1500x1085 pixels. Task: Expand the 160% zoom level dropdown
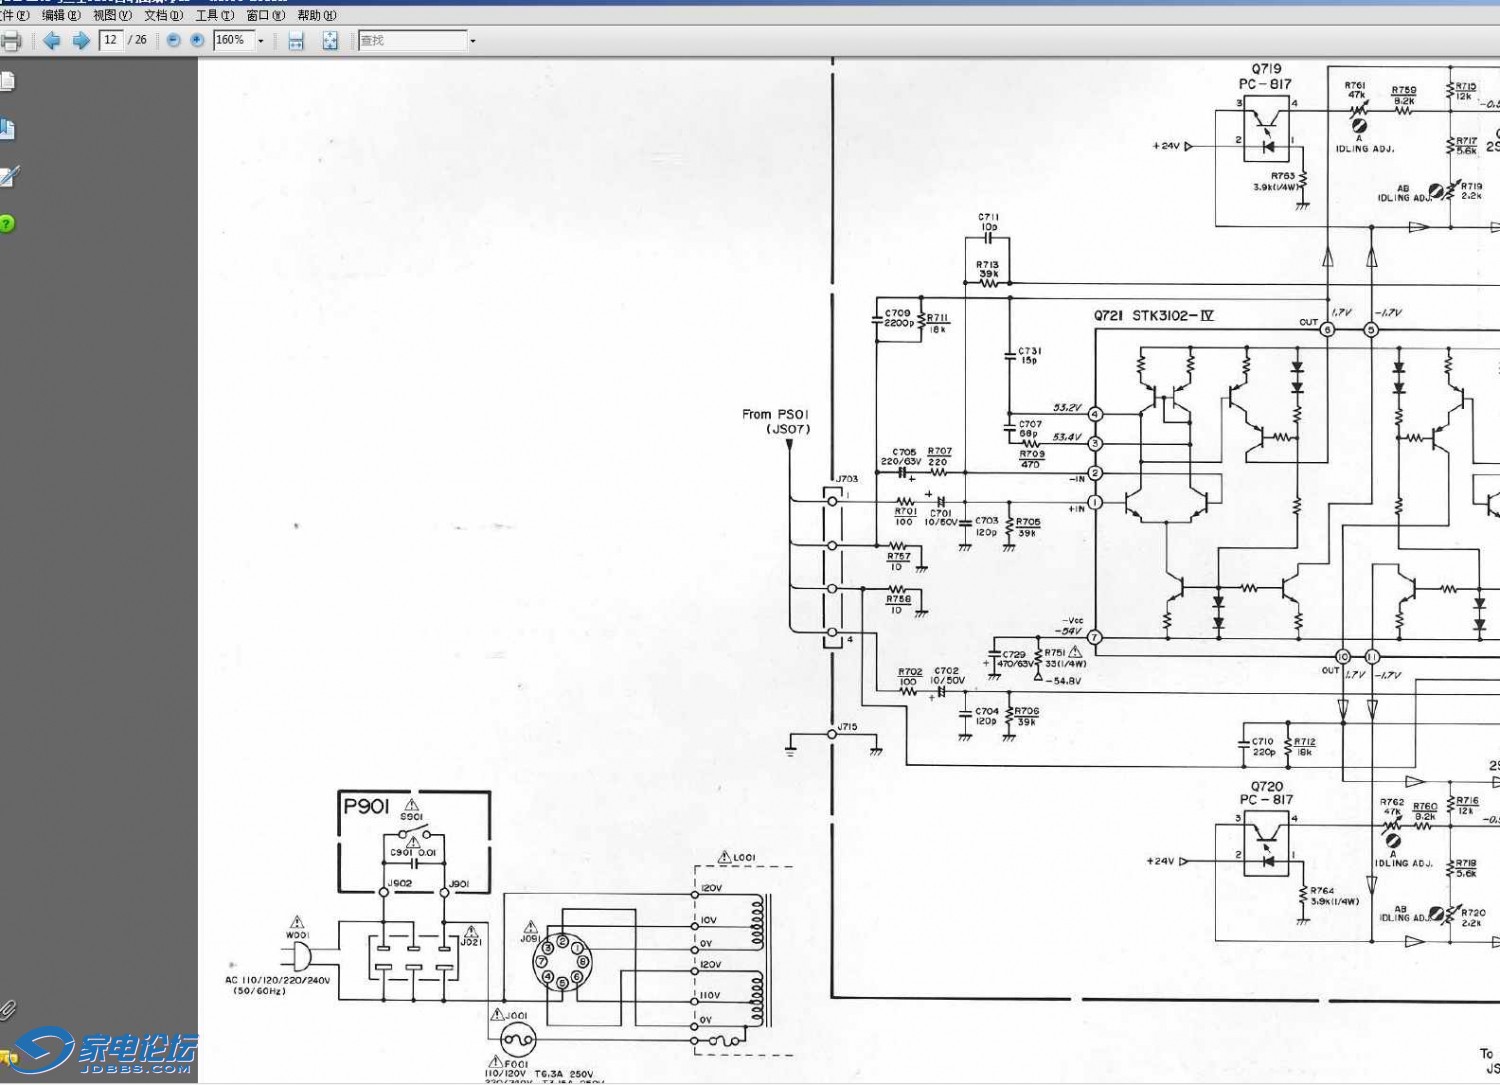coord(261,41)
